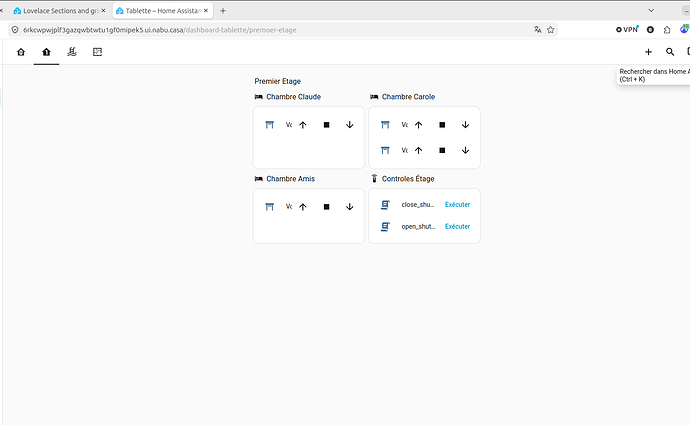Lower the Chambre Claude shutter

click(349, 125)
